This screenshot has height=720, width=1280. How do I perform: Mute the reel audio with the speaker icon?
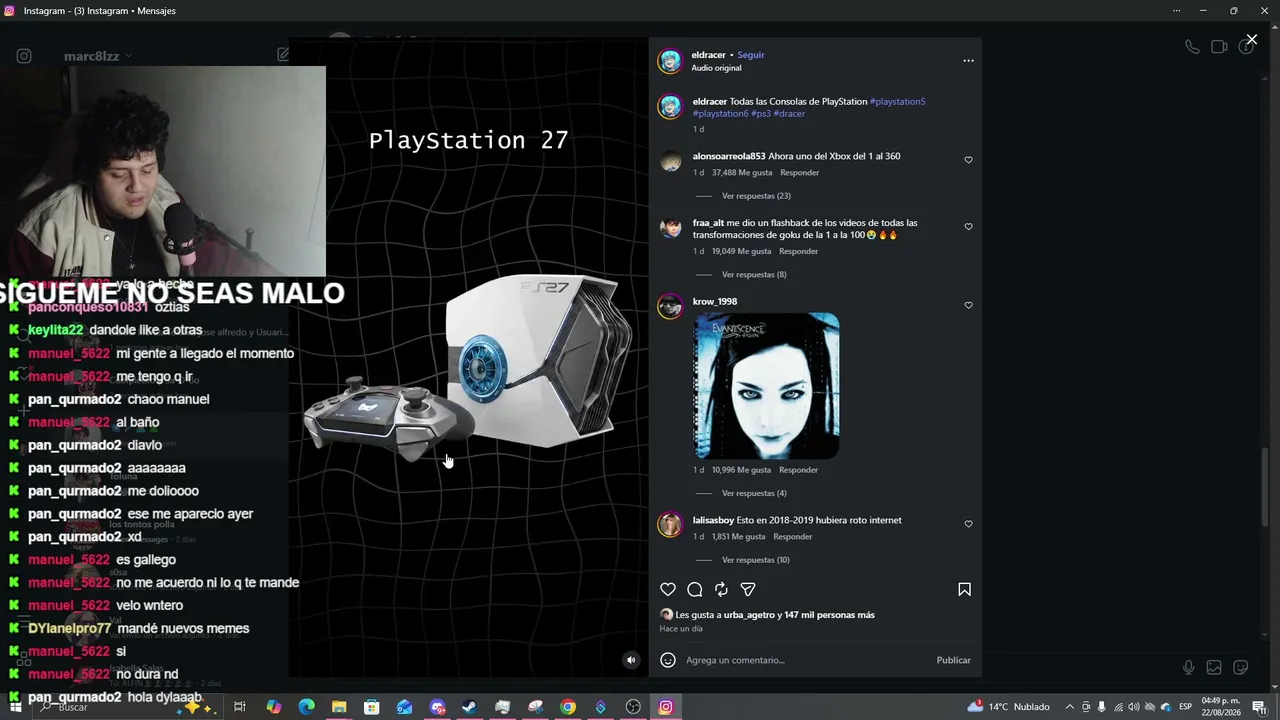tap(630, 660)
